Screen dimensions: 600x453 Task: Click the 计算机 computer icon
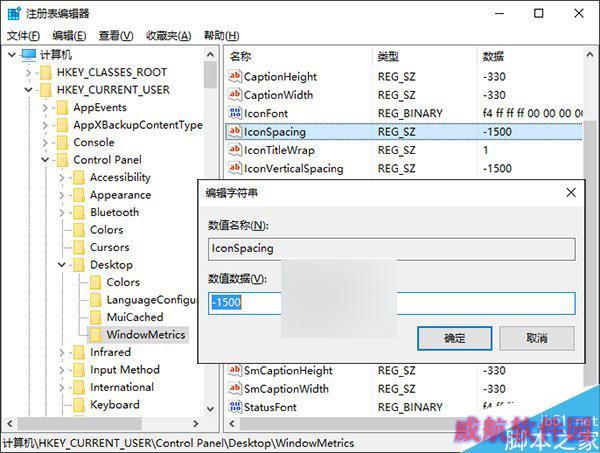pyautogui.click(x=29, y=55)
